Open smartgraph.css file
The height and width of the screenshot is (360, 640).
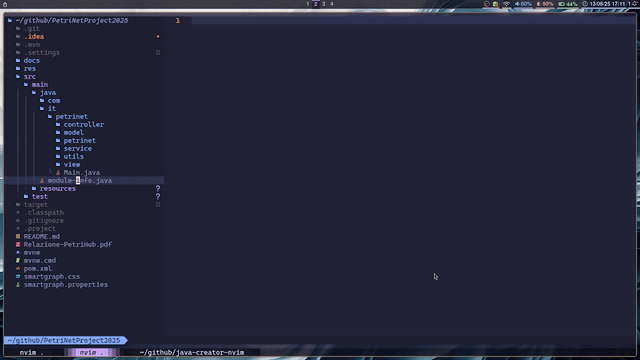[52, 276]
